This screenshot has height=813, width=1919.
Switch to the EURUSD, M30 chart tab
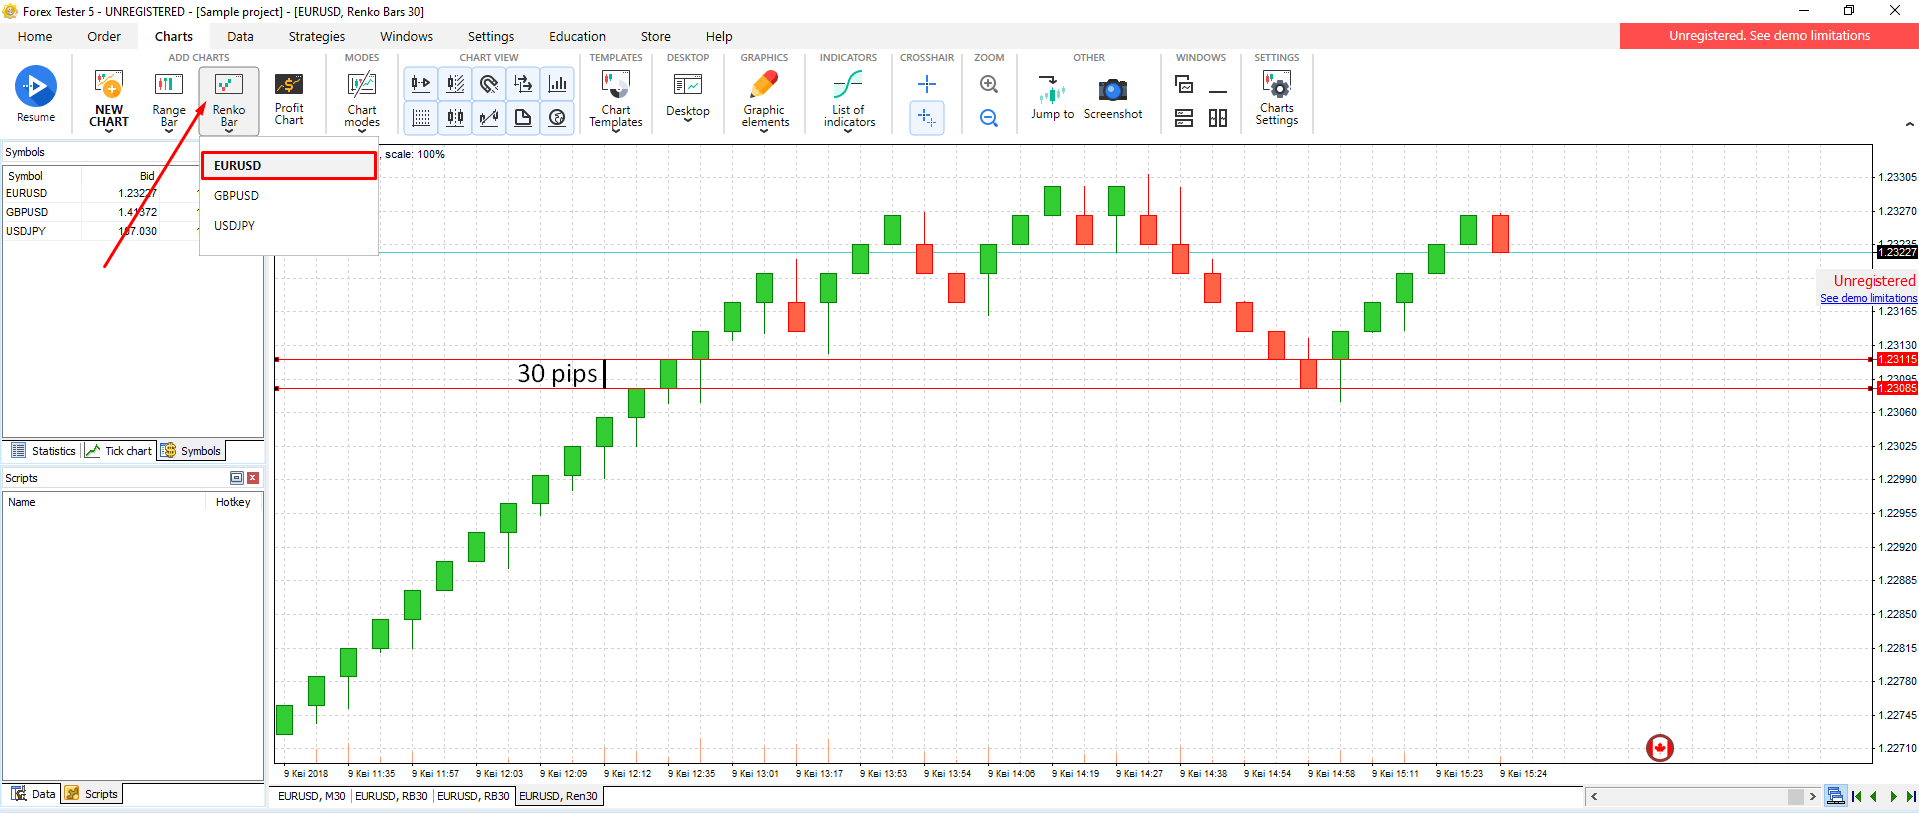click(x=311, y=796)
